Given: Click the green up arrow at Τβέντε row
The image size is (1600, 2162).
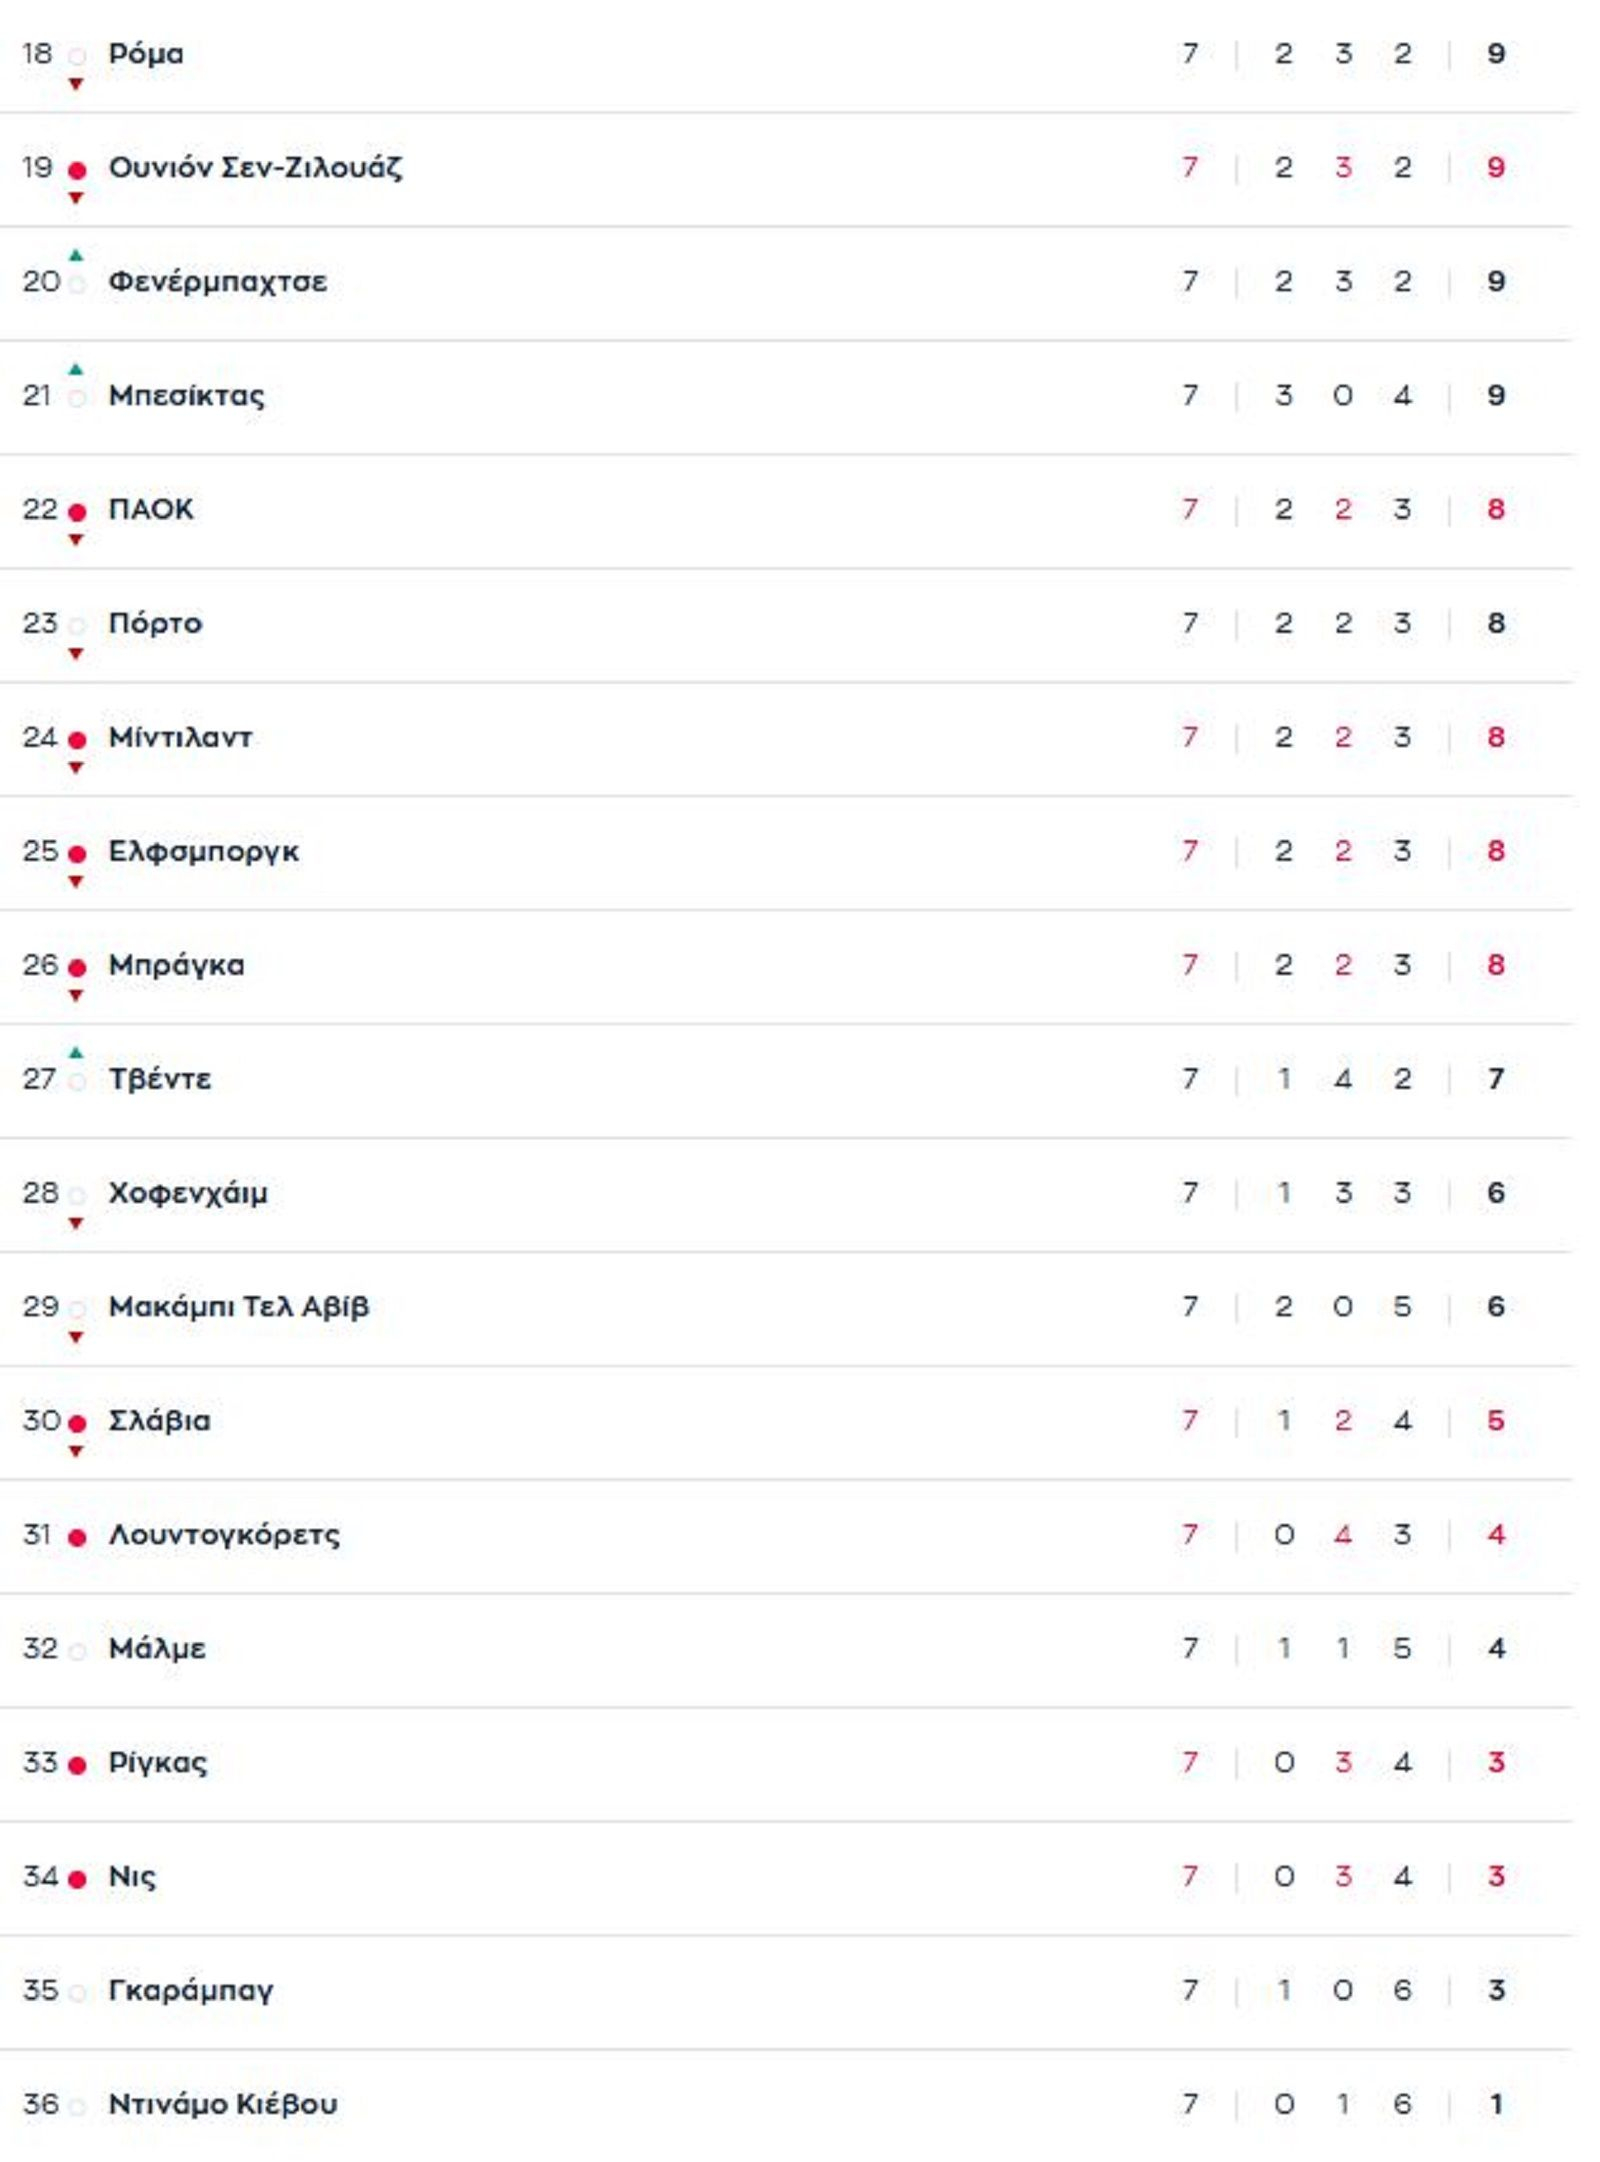Looking at the screenshot, I should (76, 1053).
